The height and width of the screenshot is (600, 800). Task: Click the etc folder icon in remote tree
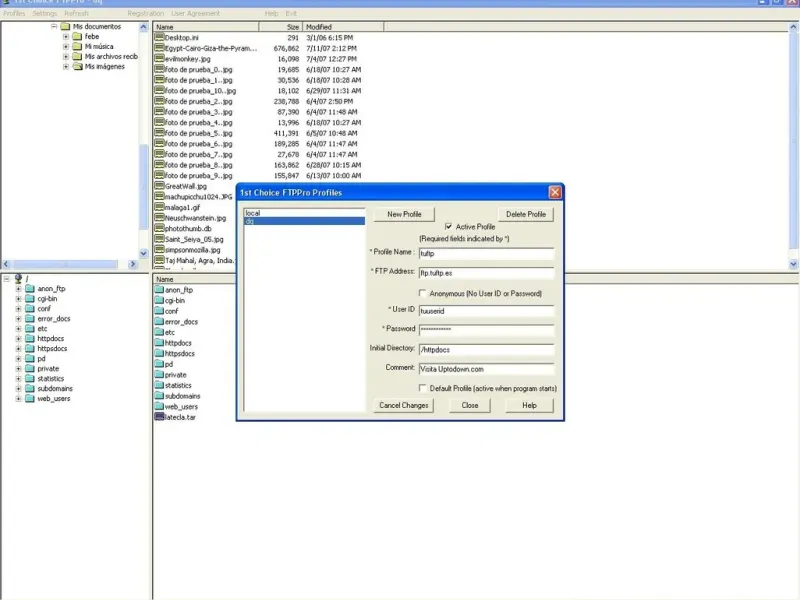click(x=30, y=329)
